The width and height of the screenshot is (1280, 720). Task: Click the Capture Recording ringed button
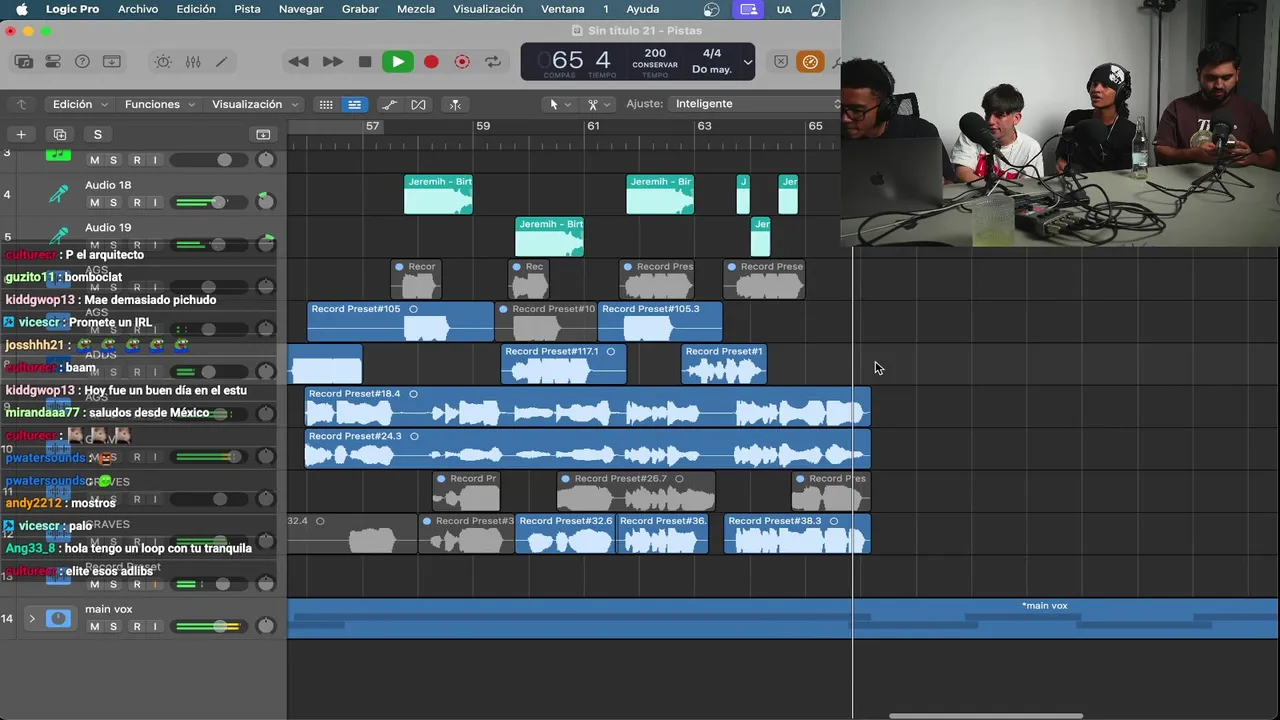pos(462,62)
